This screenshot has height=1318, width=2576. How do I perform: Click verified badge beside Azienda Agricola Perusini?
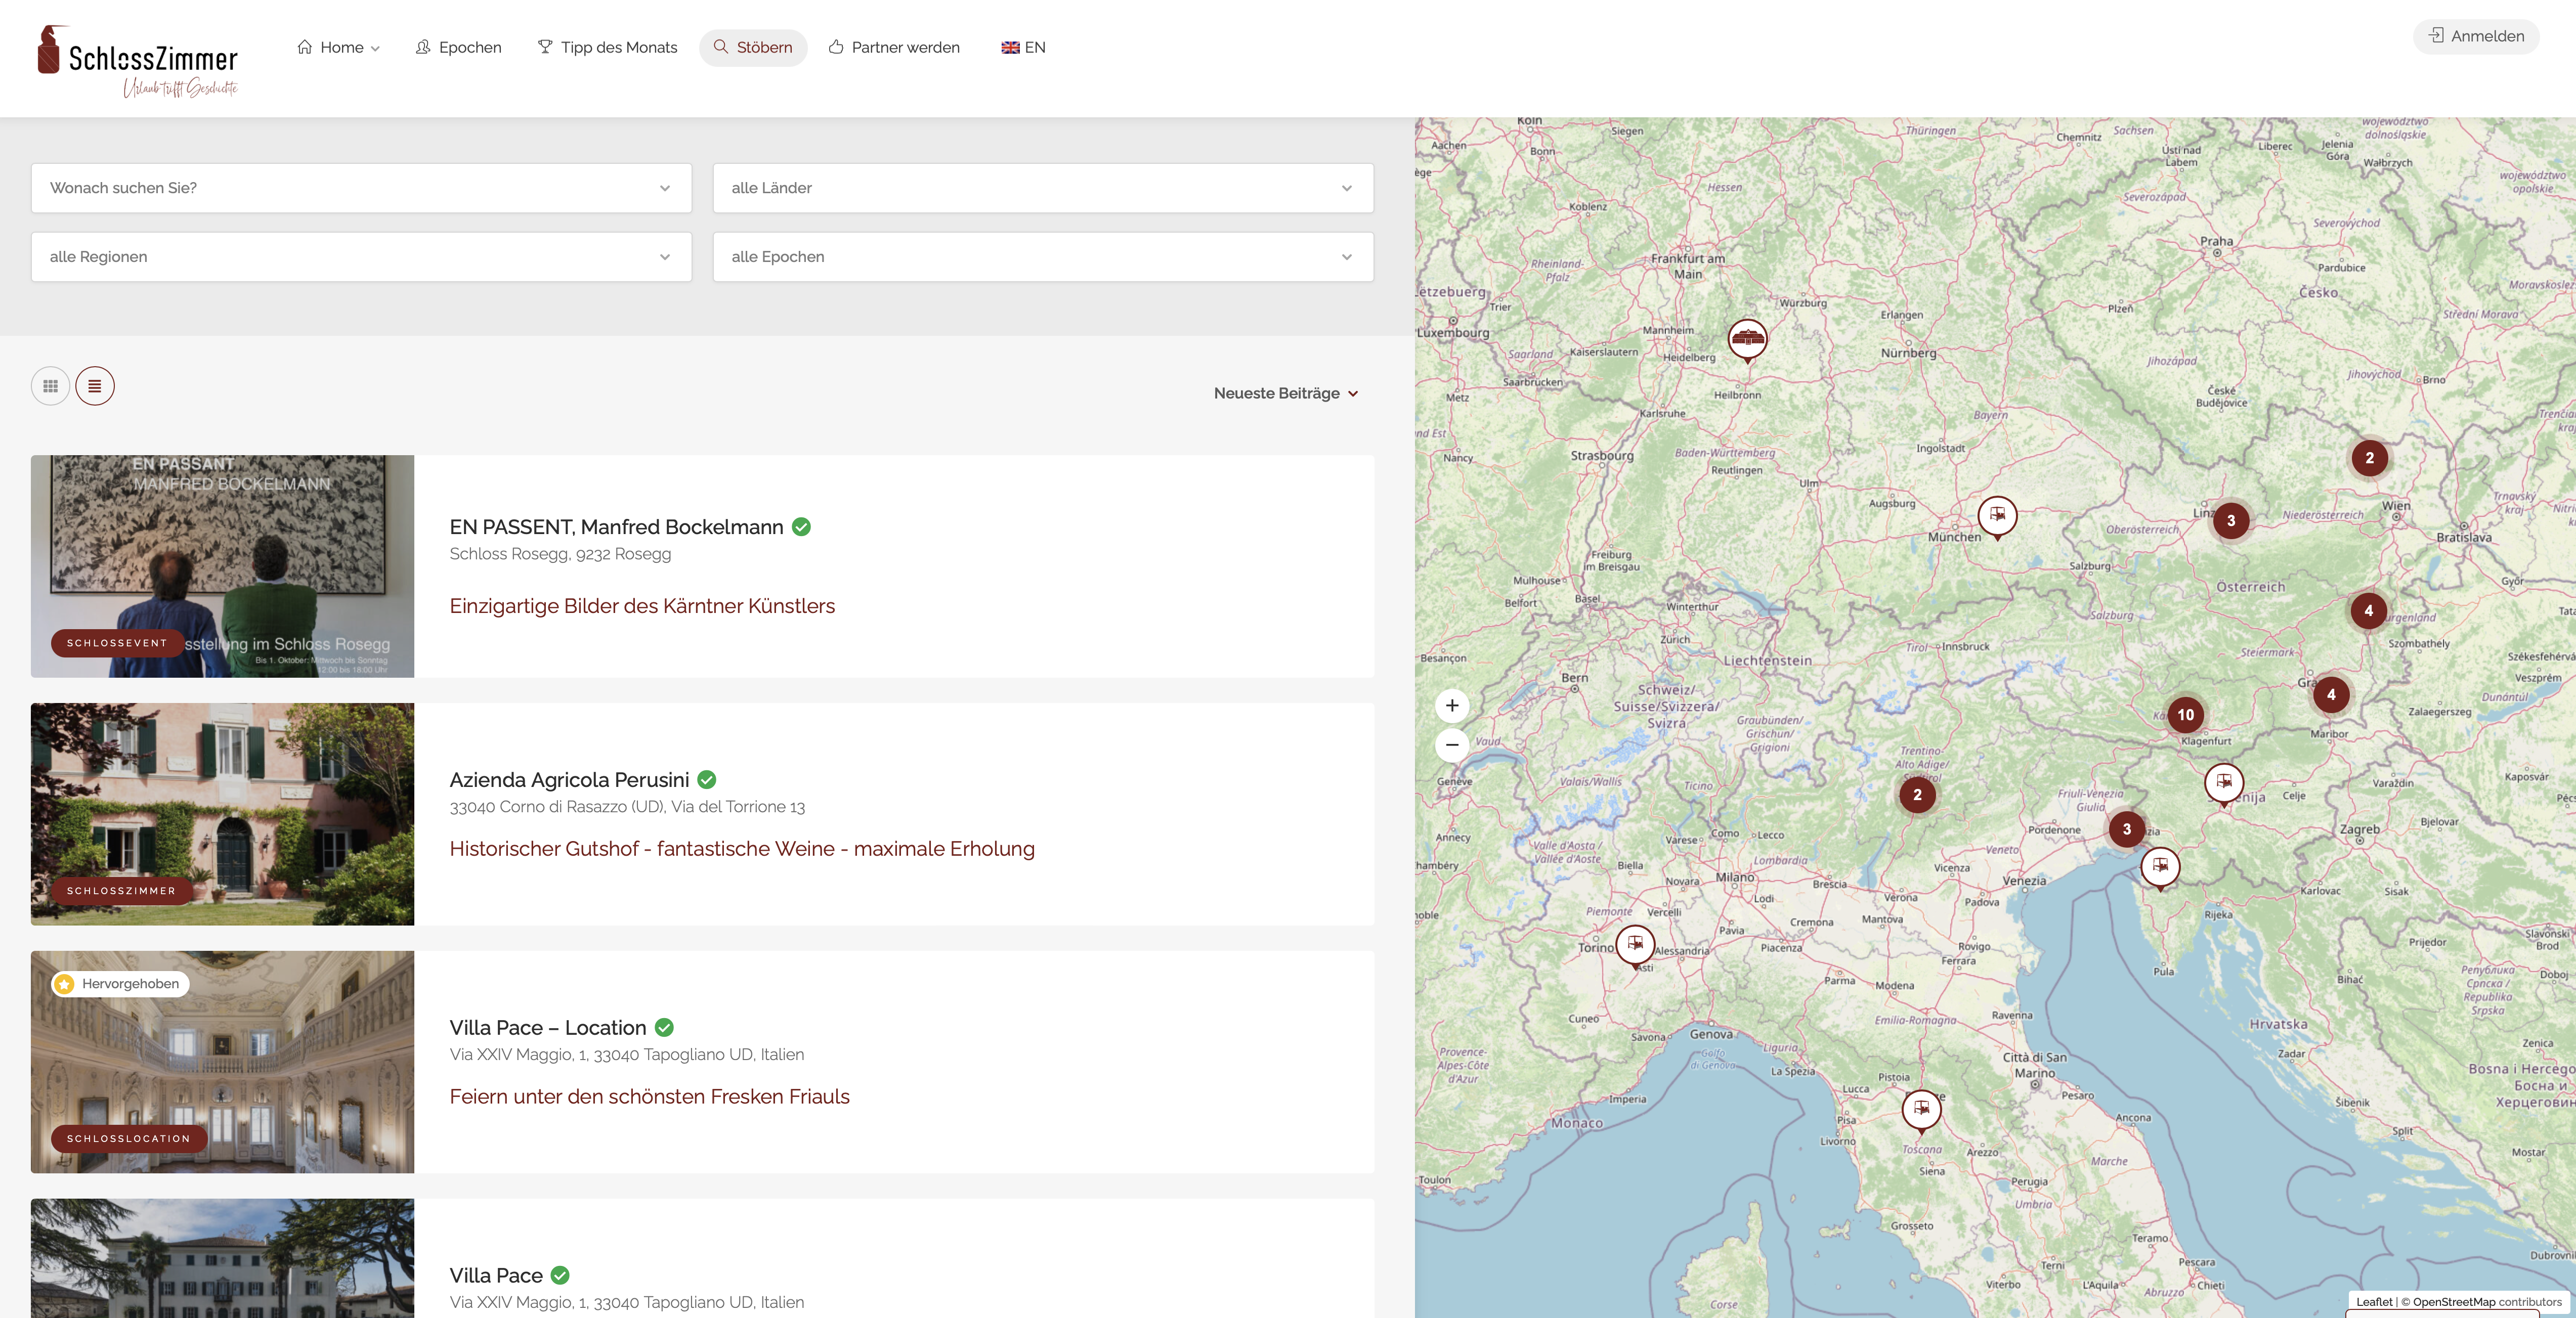pos(706,780)
